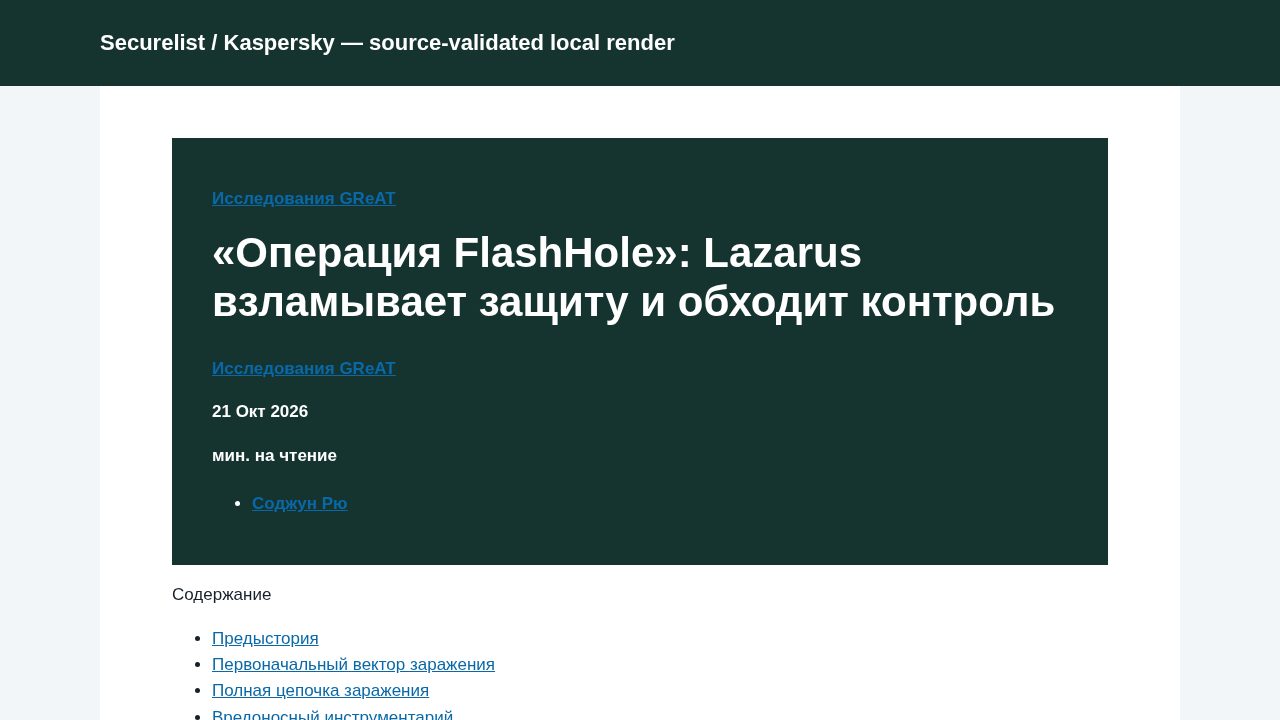Click the «Операция FlashHole» article headline
This screenshot has height=720, width=1280.
click(633, 277)
